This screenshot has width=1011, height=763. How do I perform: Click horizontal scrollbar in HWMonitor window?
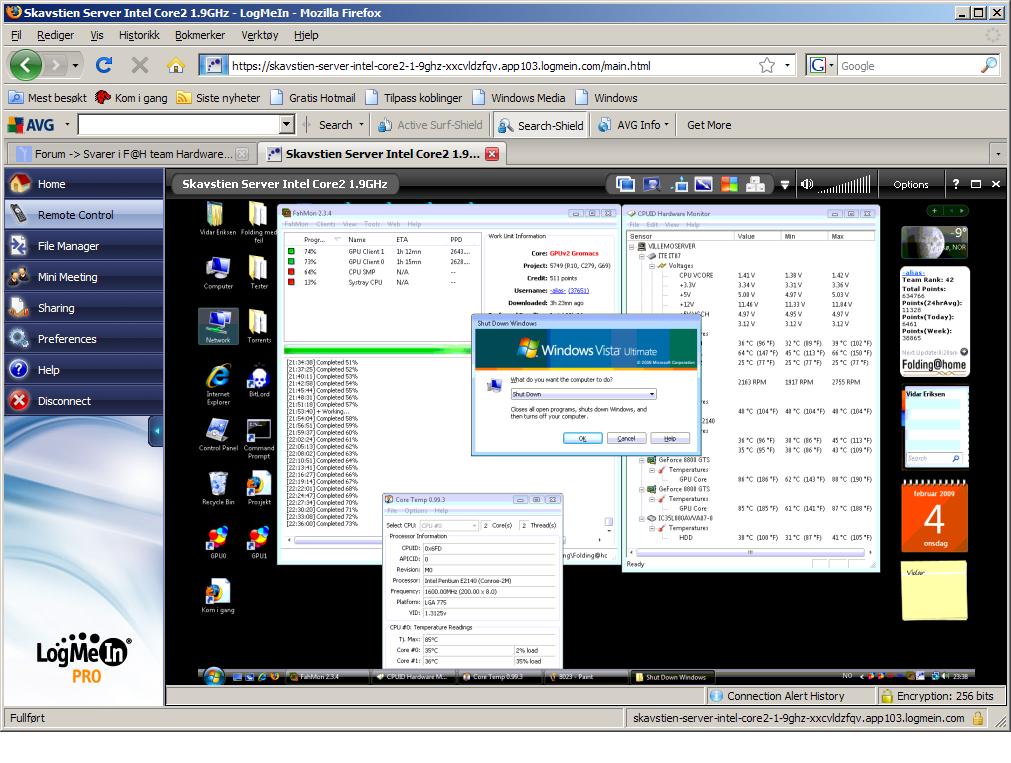click(749, 552)
